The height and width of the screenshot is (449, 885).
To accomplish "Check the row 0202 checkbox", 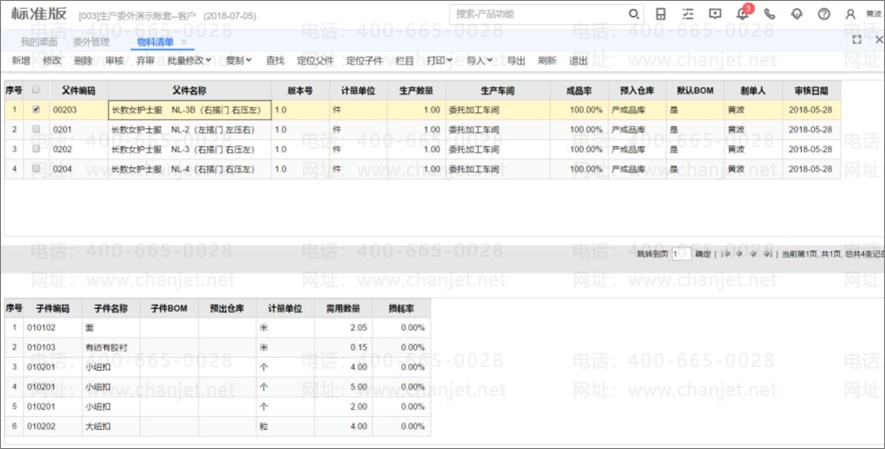I will [36, 149].
